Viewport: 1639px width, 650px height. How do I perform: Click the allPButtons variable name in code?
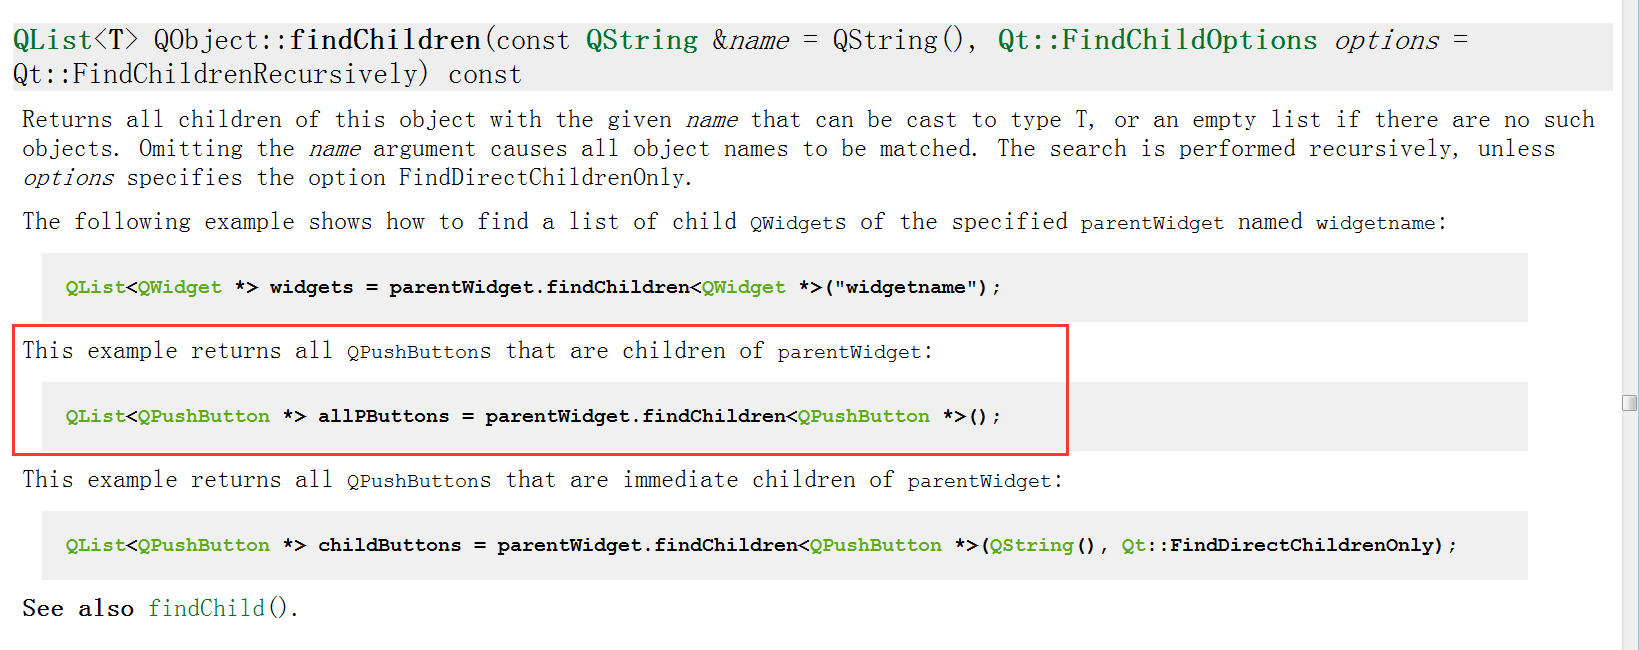[x=384, y=416]
